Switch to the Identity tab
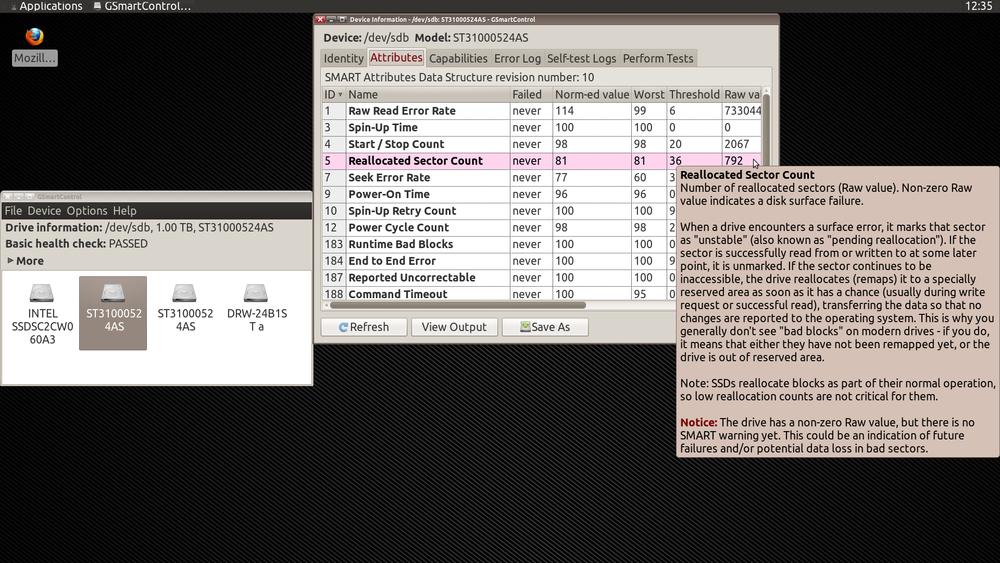The height and width of the screenshot is (563, 1000). (343, 59)
